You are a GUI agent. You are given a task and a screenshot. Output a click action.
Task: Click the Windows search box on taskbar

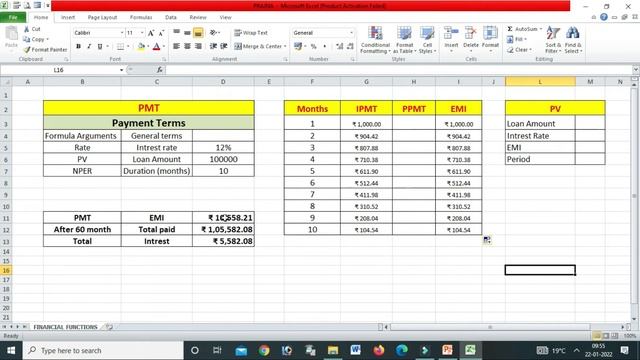click(x=103, y=350)
